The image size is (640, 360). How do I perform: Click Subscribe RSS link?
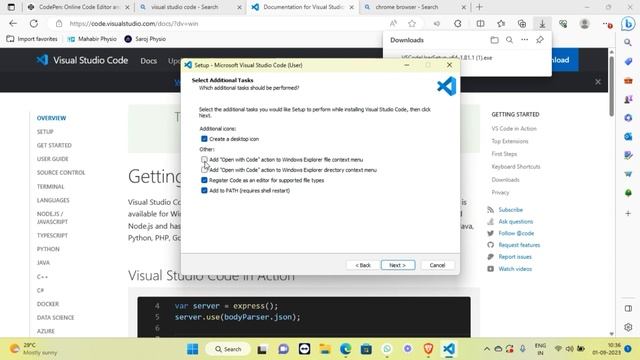(510, 209)
